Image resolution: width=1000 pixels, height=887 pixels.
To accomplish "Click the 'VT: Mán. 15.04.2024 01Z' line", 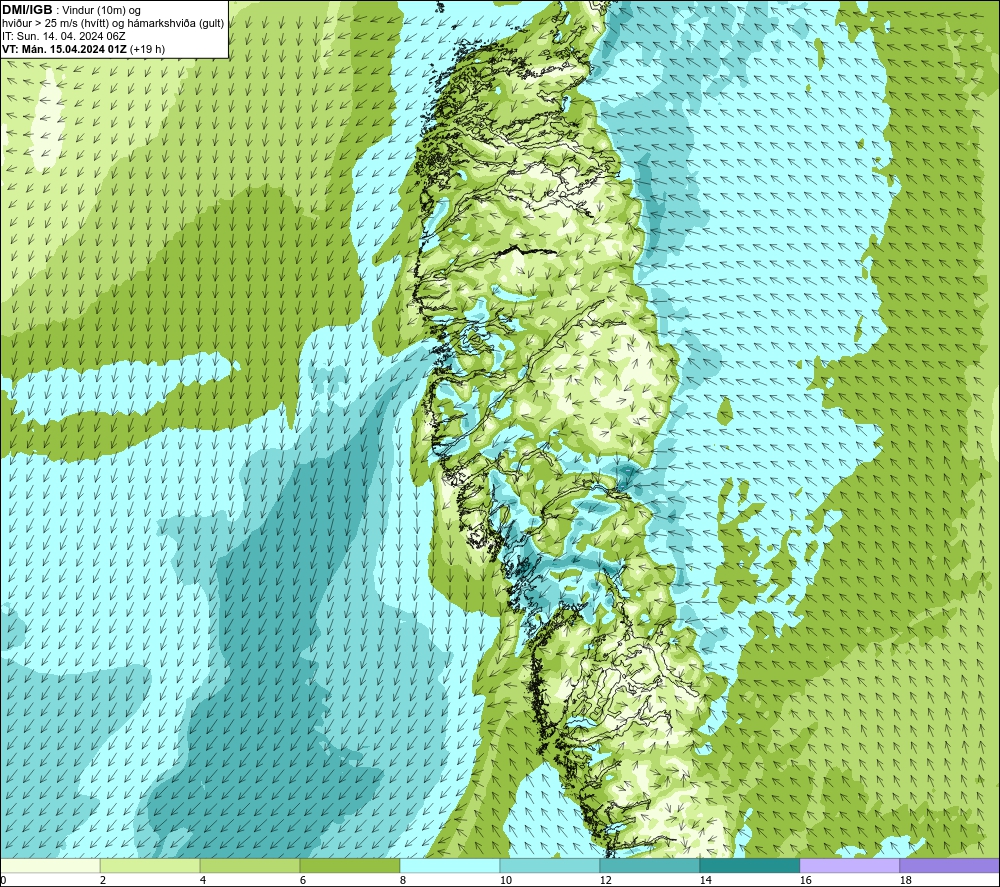I will click(x=64, y=49).
